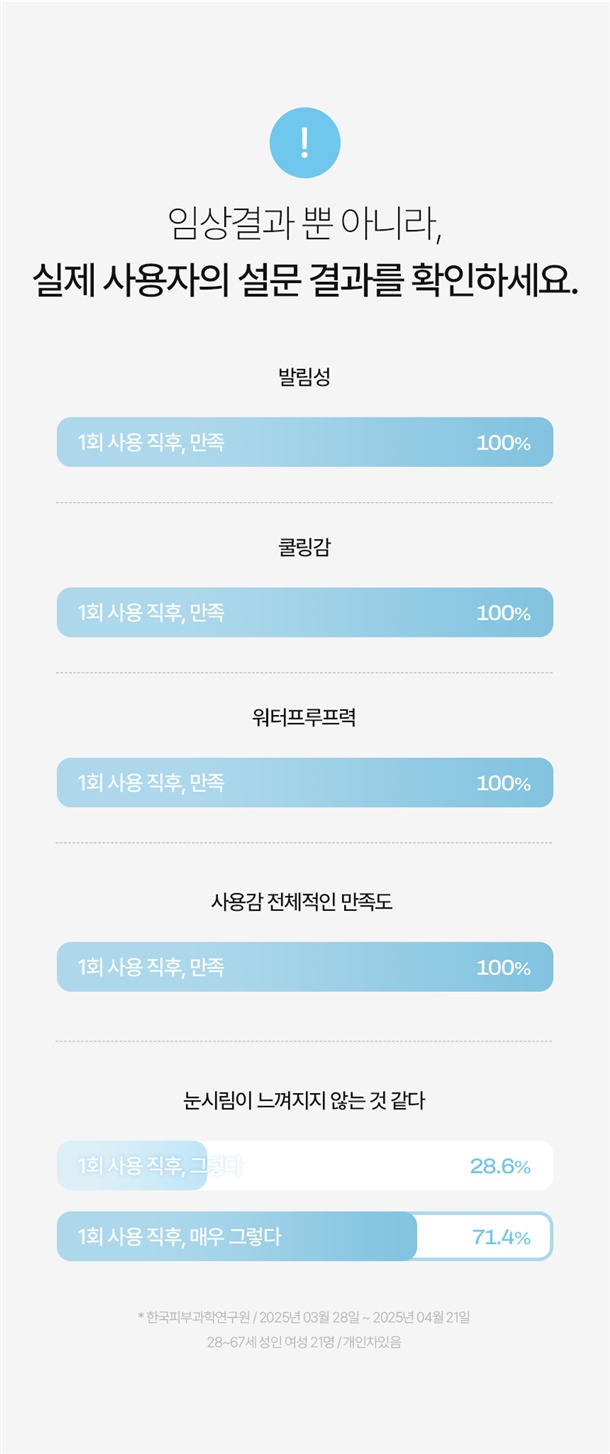Click the 28.6% percentage value
Screen dimensions: 610x1454
tap(500, 1166)
